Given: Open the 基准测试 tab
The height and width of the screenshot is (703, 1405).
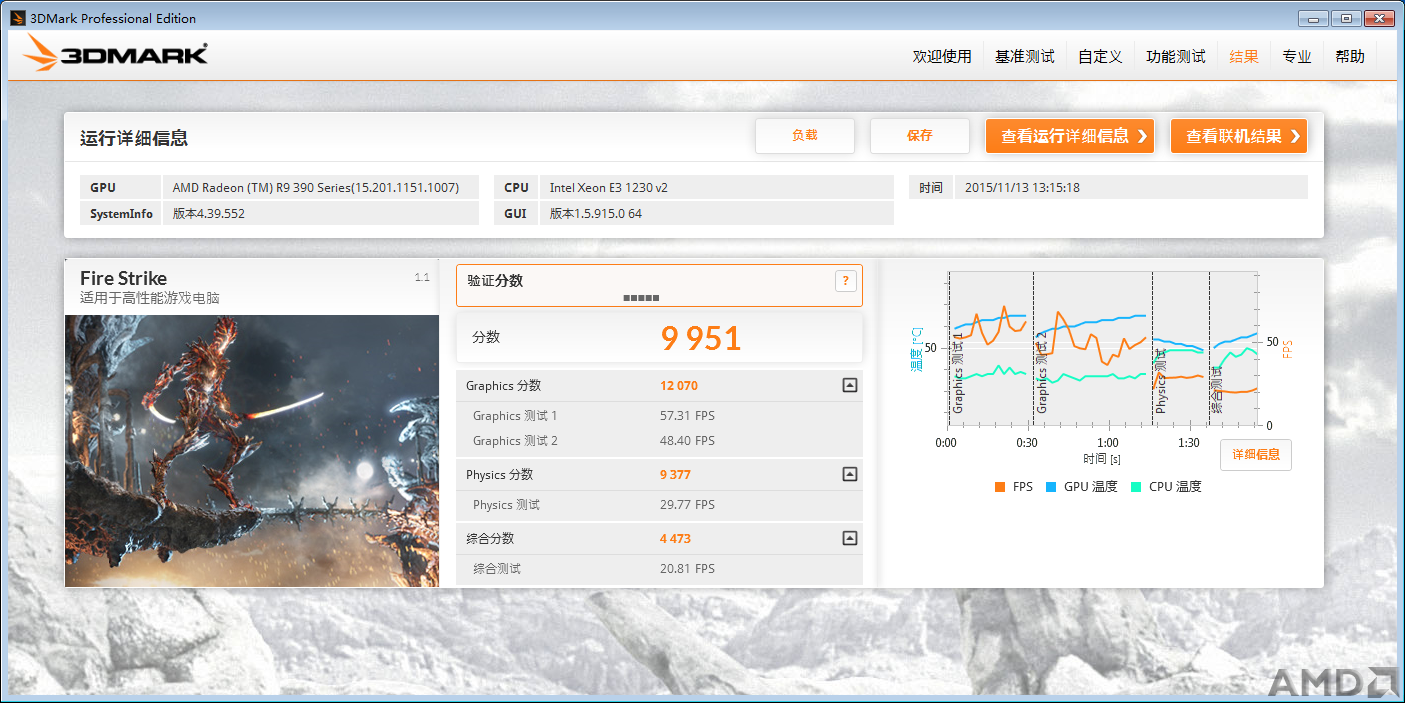Looking at the screenshot, I should click(x=1025, y=56).
